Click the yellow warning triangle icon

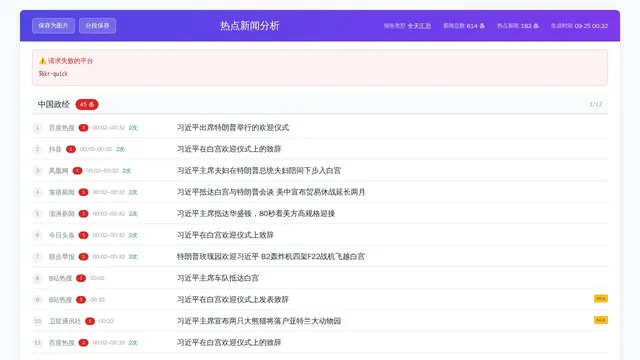point(42,61)
